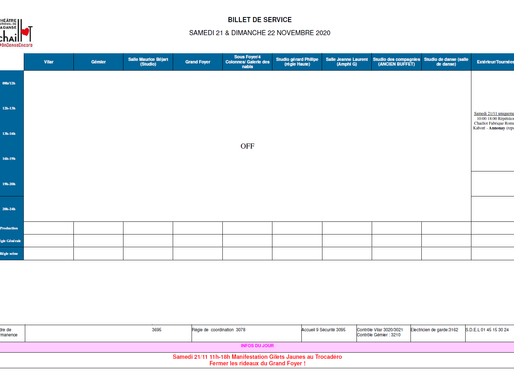Click the '09h/12h' time slot row label
The height and width of the screenshot is (386, 514).
tap(9, 83)
